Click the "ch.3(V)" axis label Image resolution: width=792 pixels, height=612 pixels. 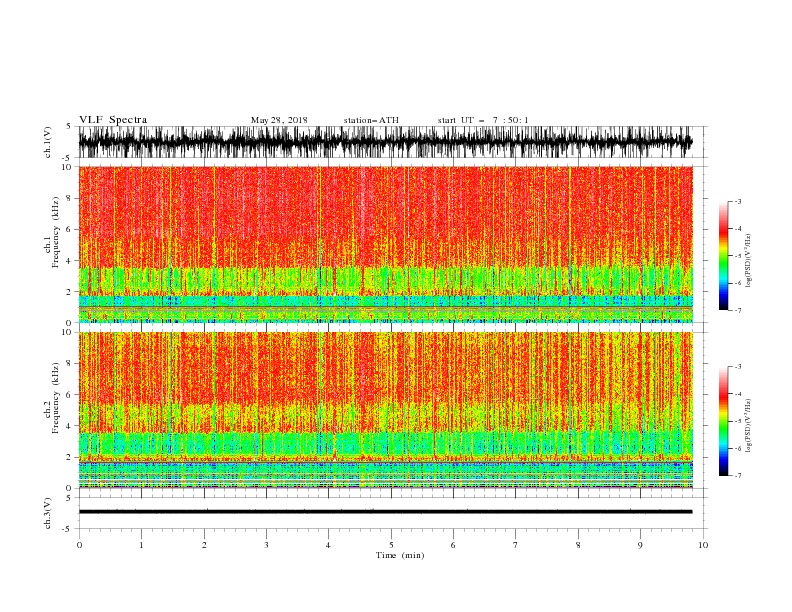coord(48,513)
